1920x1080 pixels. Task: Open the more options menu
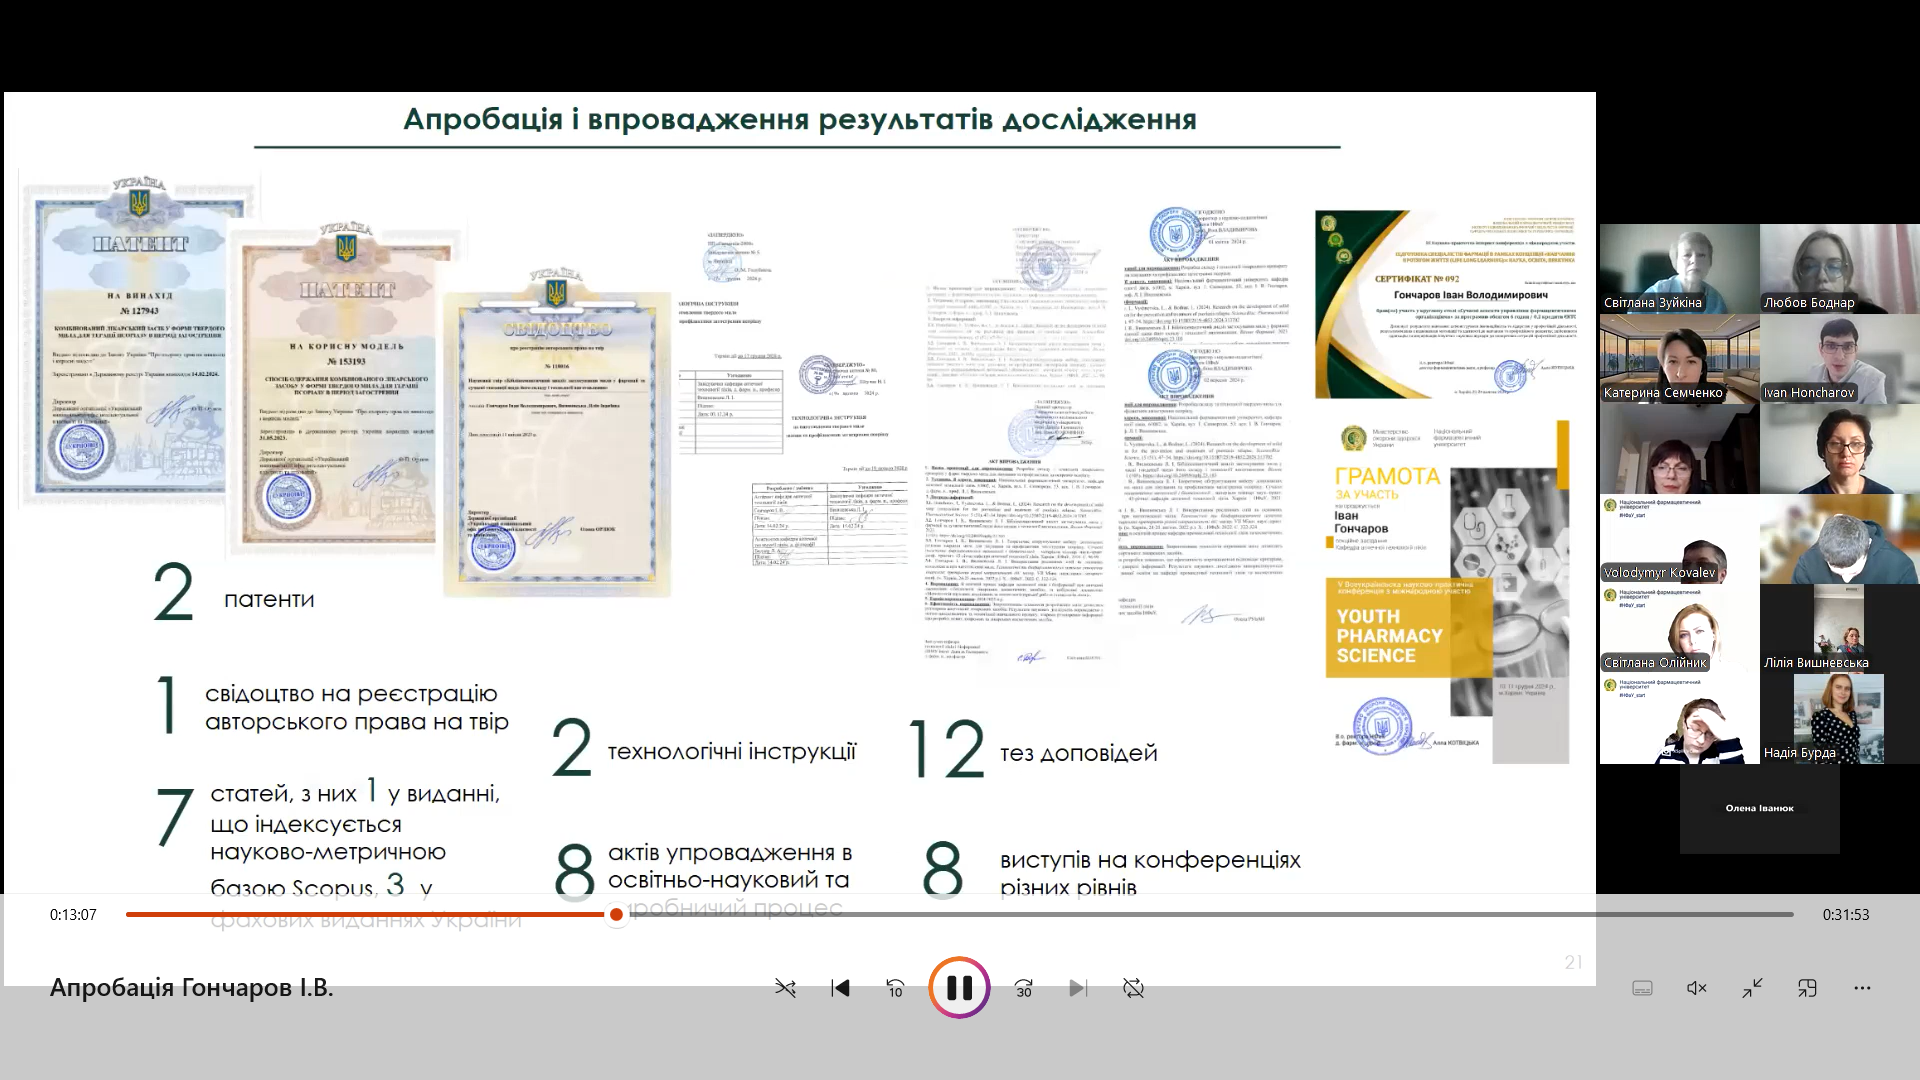pos(1862,988)
